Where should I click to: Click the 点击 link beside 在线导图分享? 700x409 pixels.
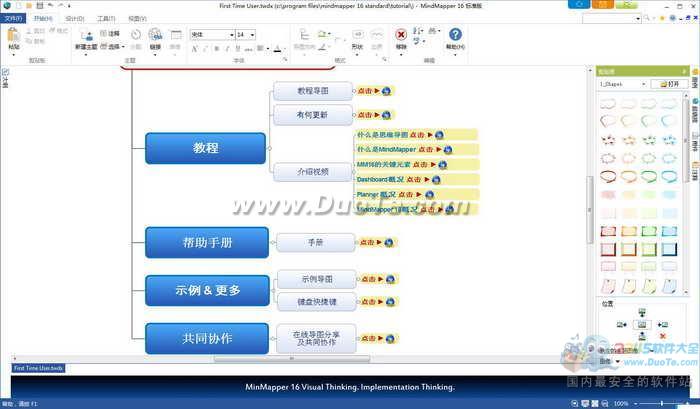pos(369,338)
